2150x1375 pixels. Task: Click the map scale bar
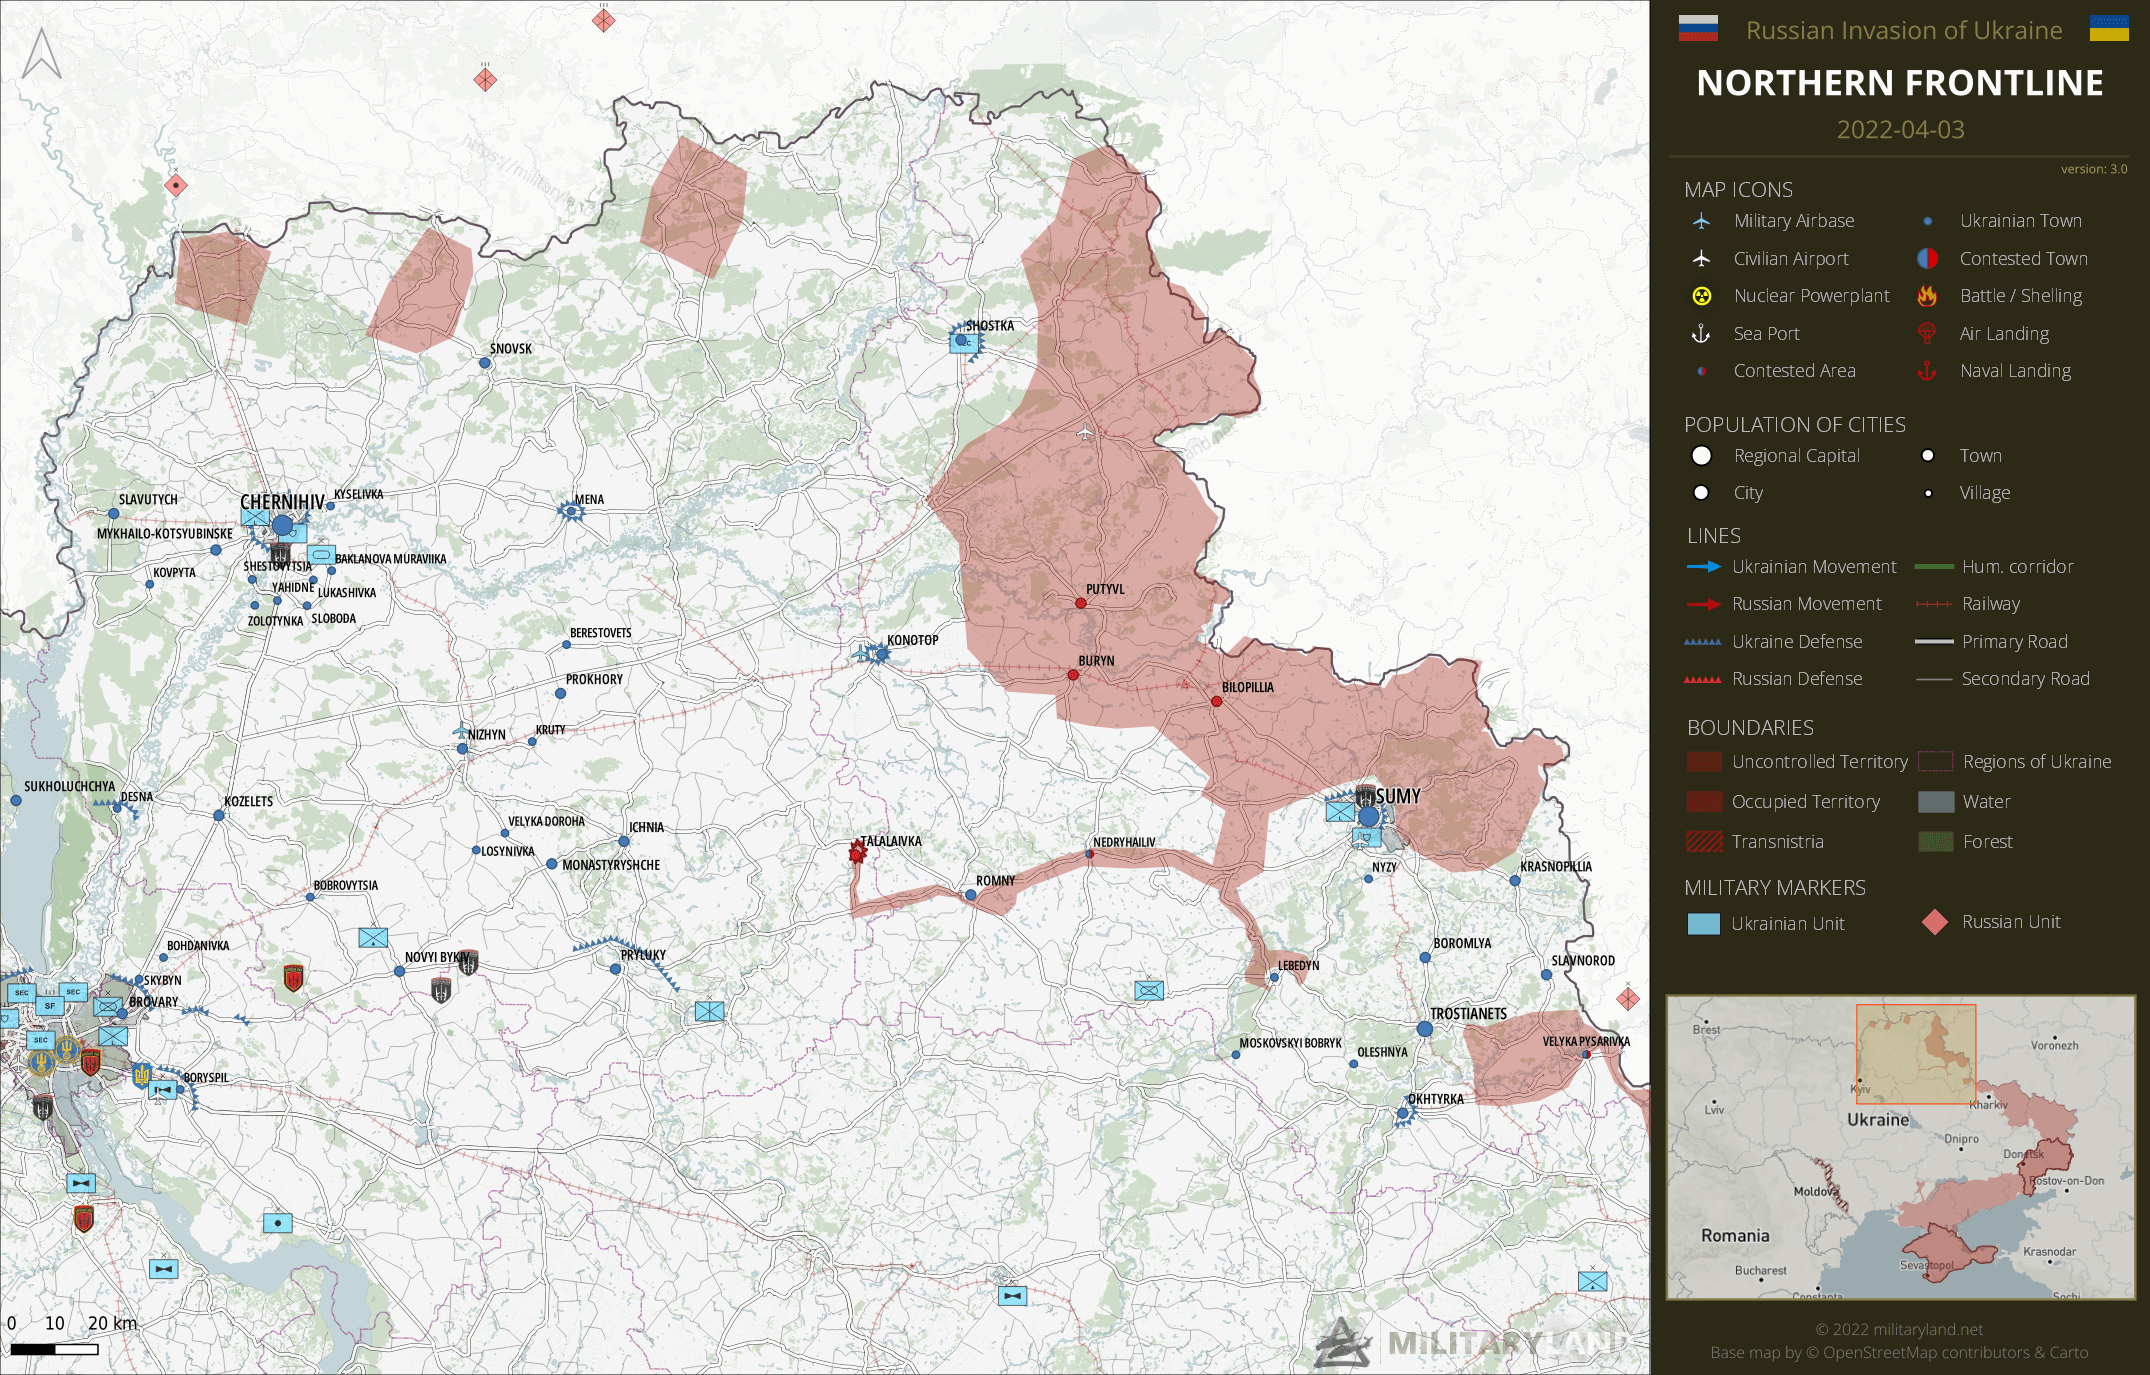click(55, 1349)
